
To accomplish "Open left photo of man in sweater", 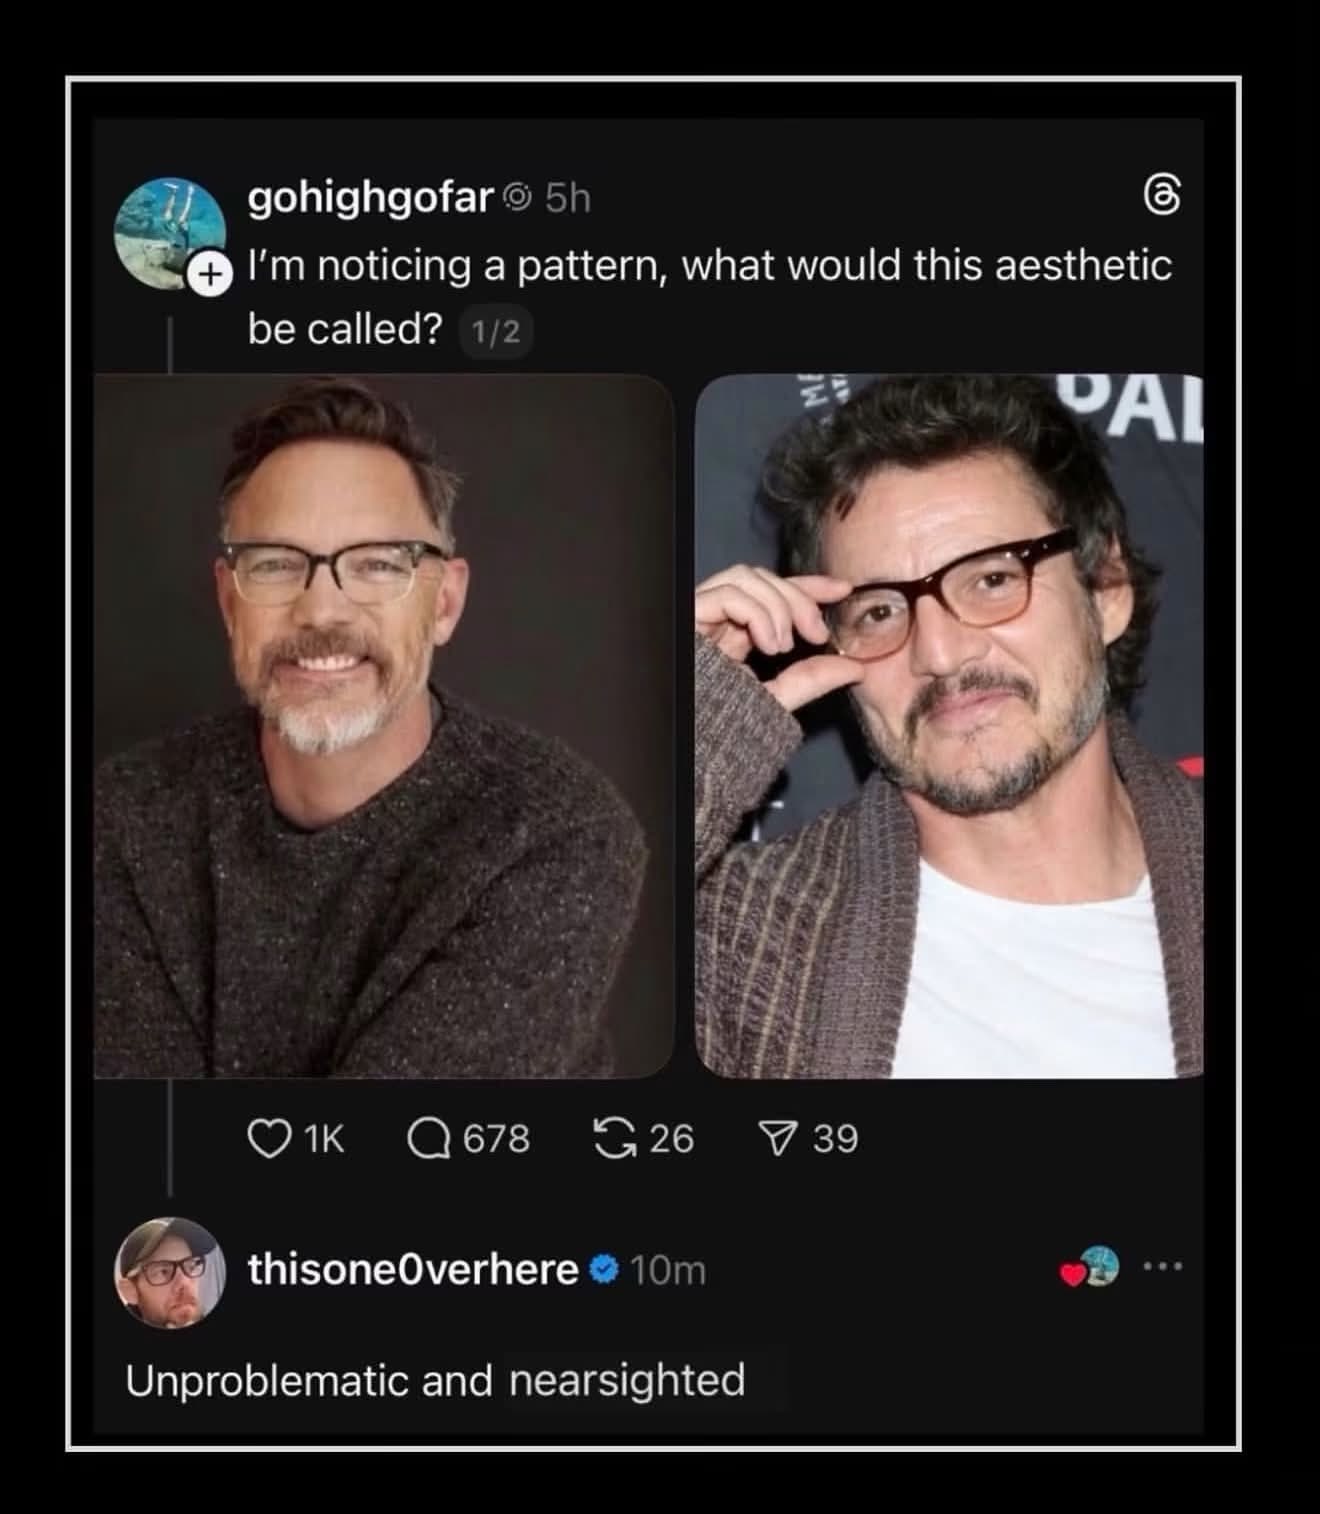I will pyautogui.click(x=385, y=726).
